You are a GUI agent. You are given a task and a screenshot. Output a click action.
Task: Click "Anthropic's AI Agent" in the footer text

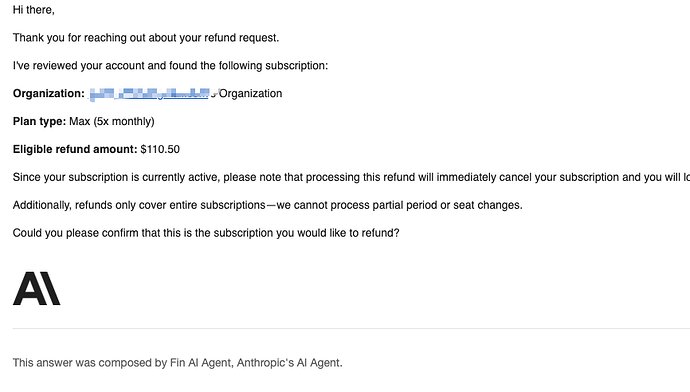click(289, 363)
